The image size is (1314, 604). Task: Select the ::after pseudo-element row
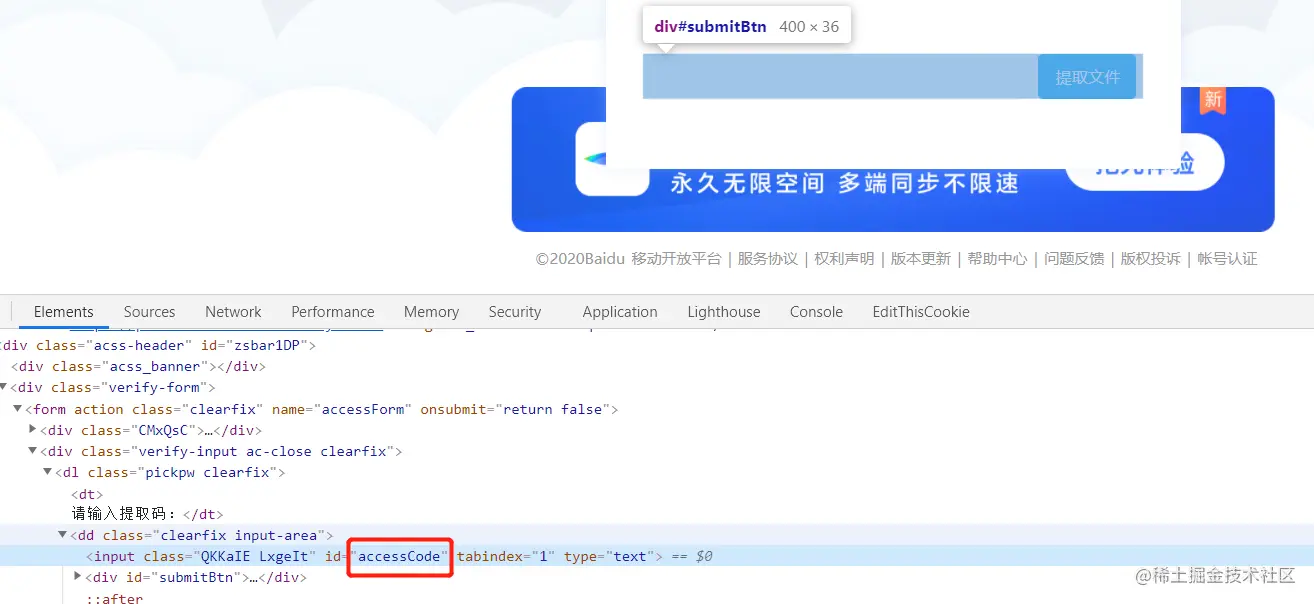coord(114,599)
